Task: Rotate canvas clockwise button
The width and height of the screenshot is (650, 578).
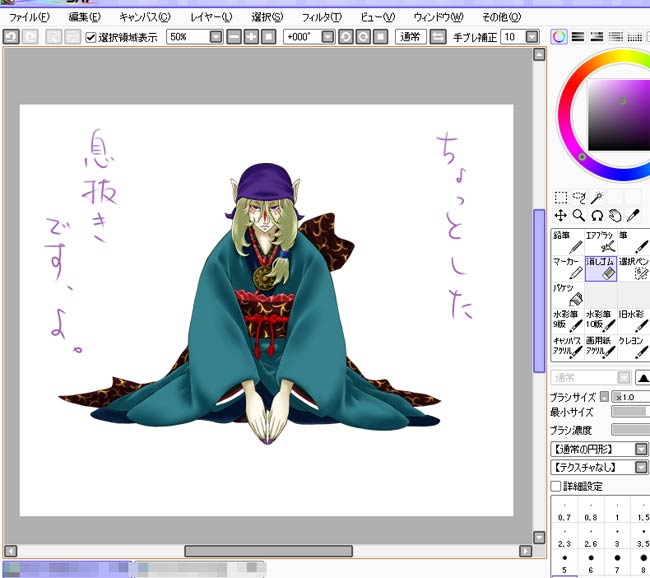Action: pyautogui.click(x=363, y=37)
